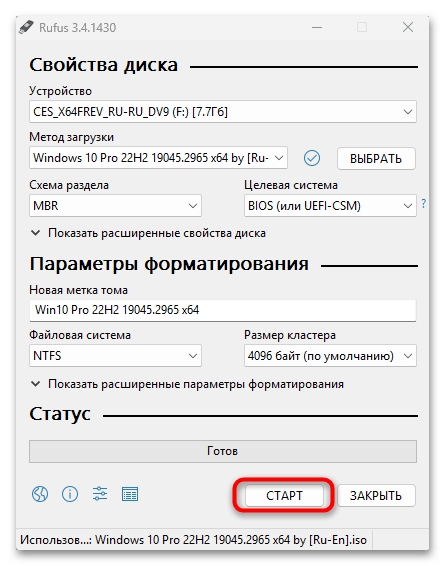Viewport: 445px width, 566px height.
Task: Click the Новая метка тома input field
Action: click(223, 310)
